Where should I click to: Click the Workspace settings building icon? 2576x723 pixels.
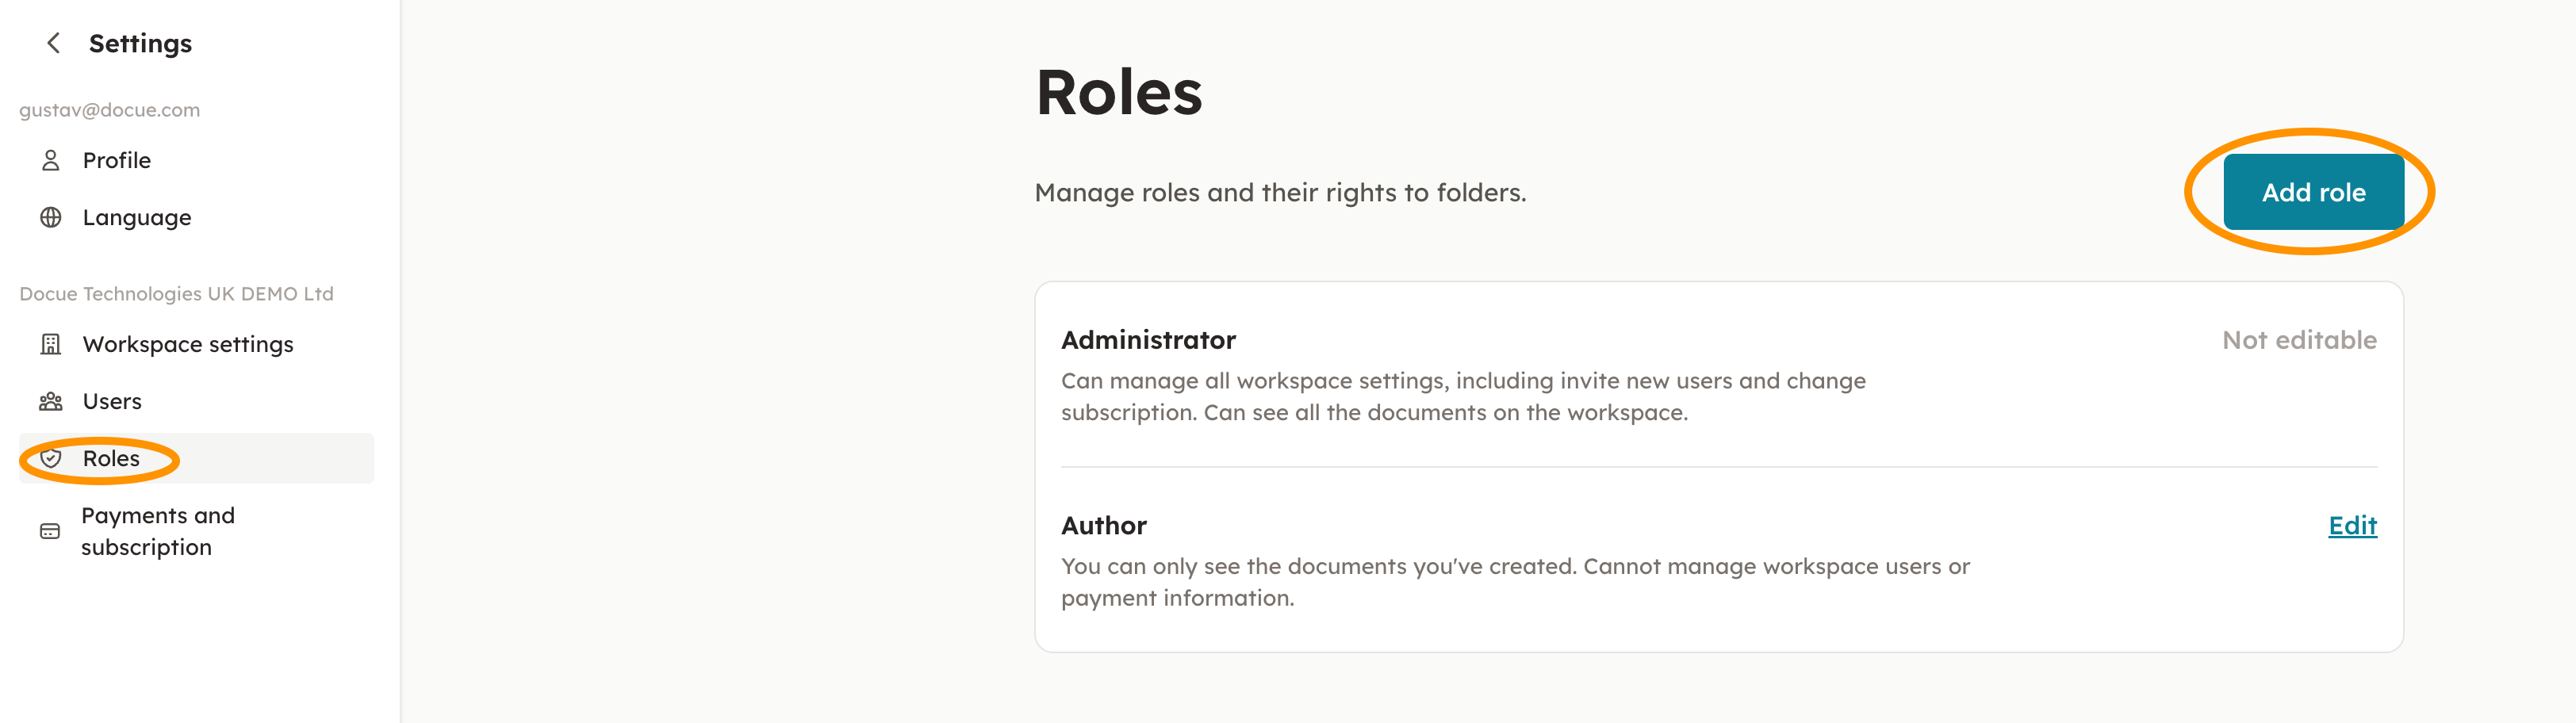51,344
